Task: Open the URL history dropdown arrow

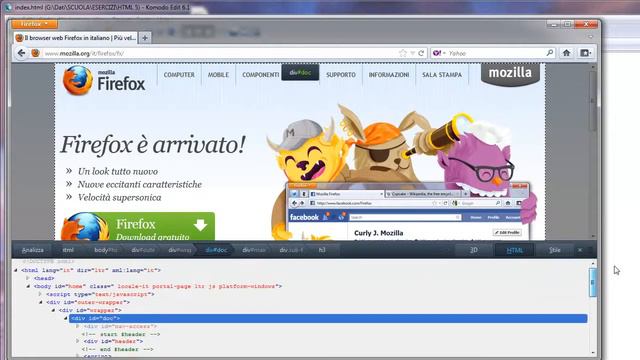Action: pos(413,53)
